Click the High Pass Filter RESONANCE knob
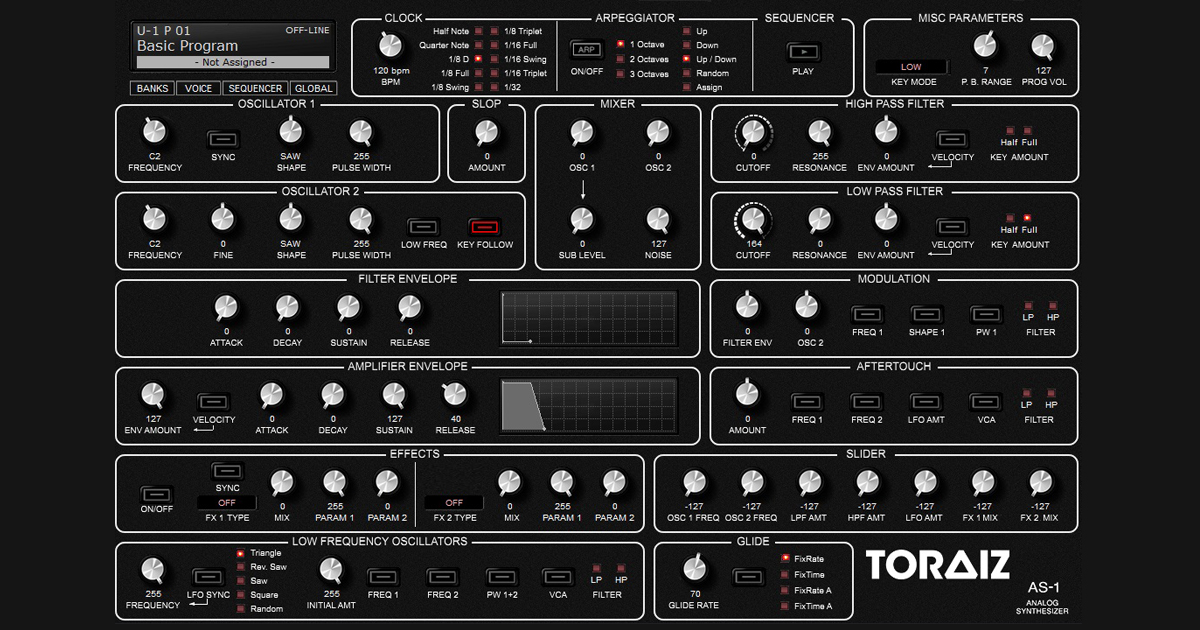 (x=819, y=130)
